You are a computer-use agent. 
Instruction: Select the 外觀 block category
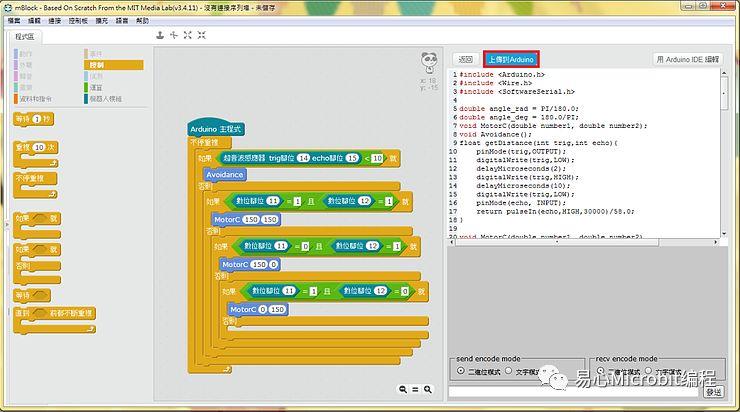(24, 65)
